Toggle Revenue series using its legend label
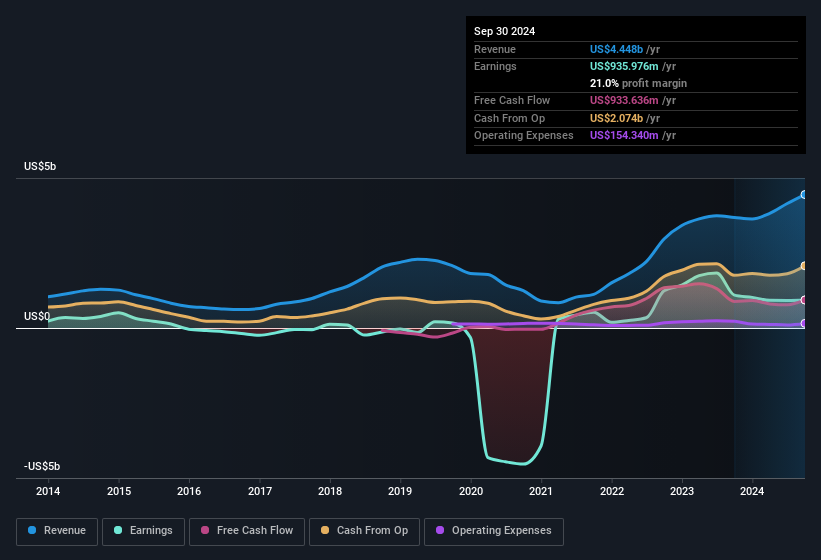This screenshot has height=560, width=821. [x=65, y=531]
